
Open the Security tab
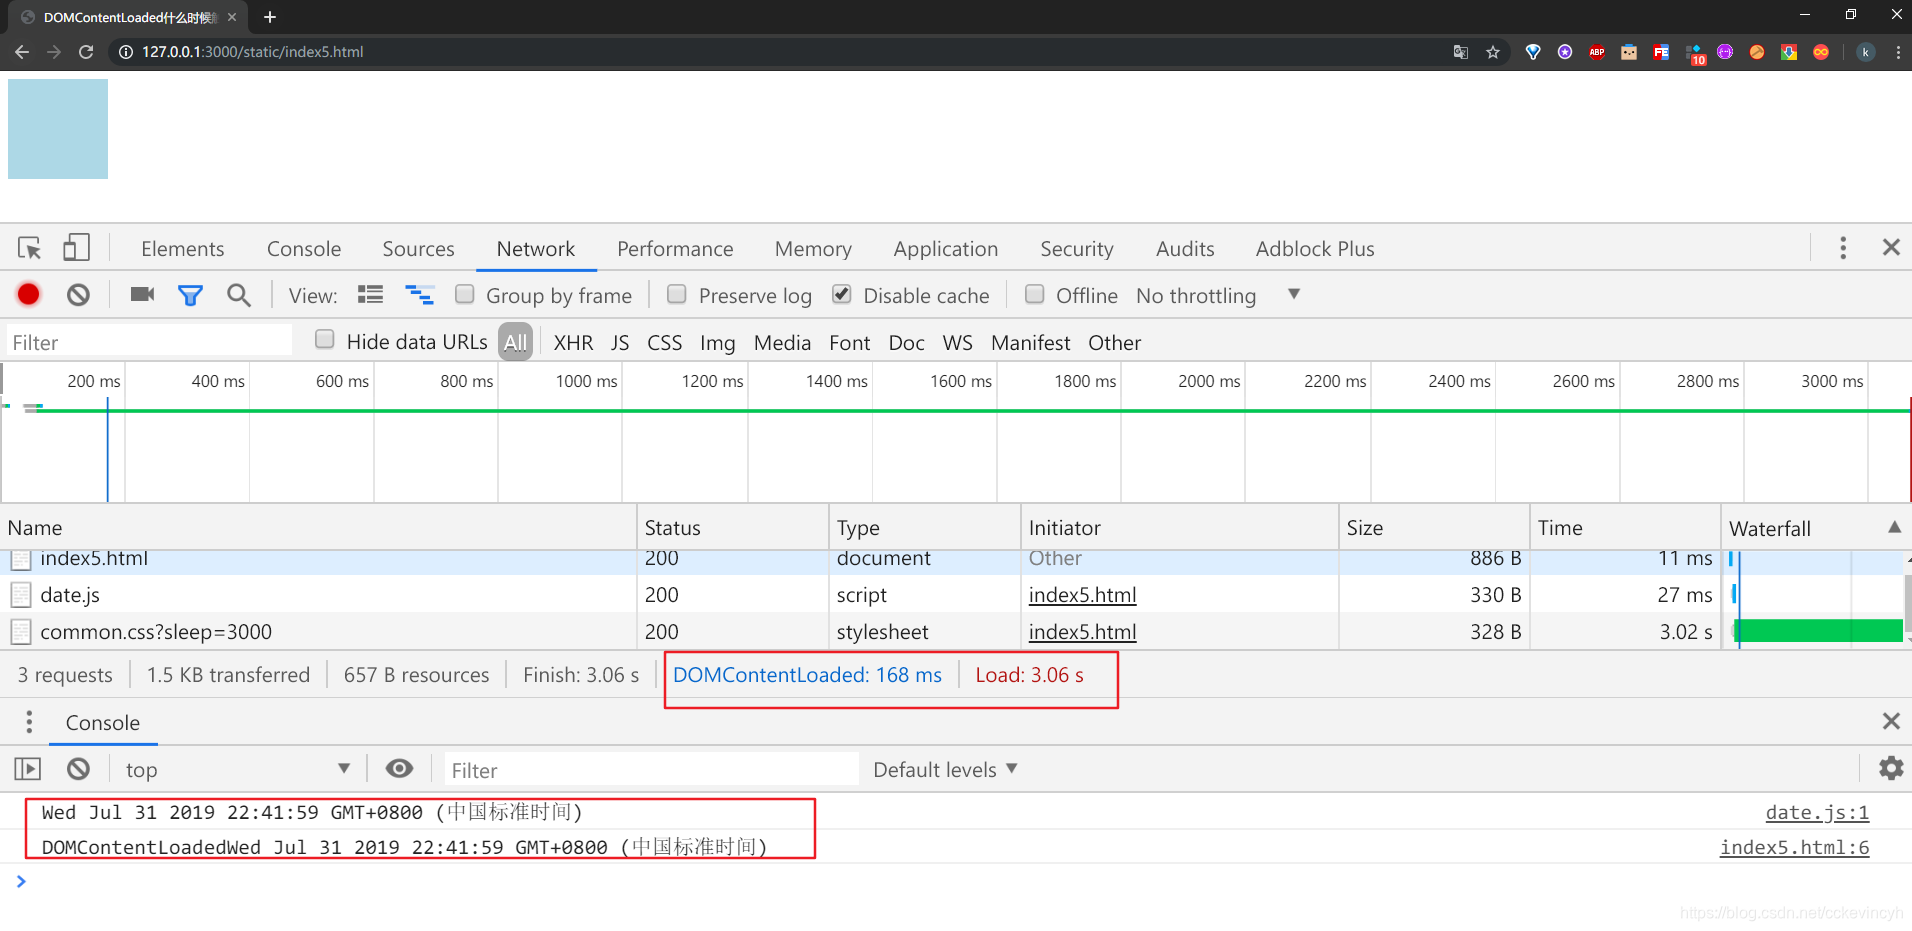tap(1077, 248)
